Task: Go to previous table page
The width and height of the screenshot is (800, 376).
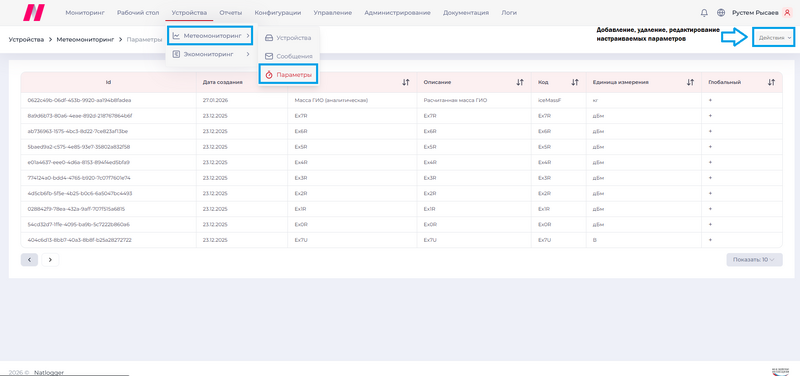Action: point(29,260)
